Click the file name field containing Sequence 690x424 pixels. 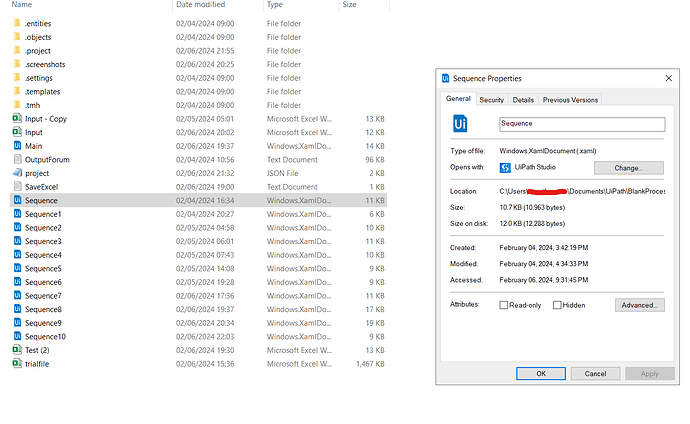[x=582, y=124]
